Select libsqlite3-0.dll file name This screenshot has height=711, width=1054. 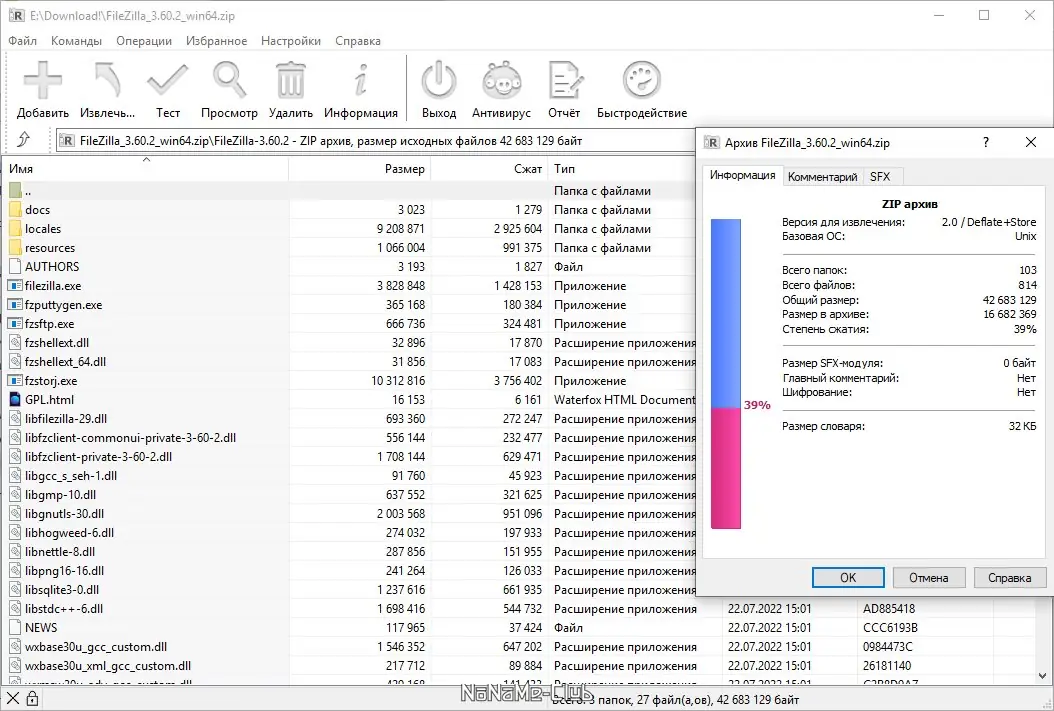point(62,589)
